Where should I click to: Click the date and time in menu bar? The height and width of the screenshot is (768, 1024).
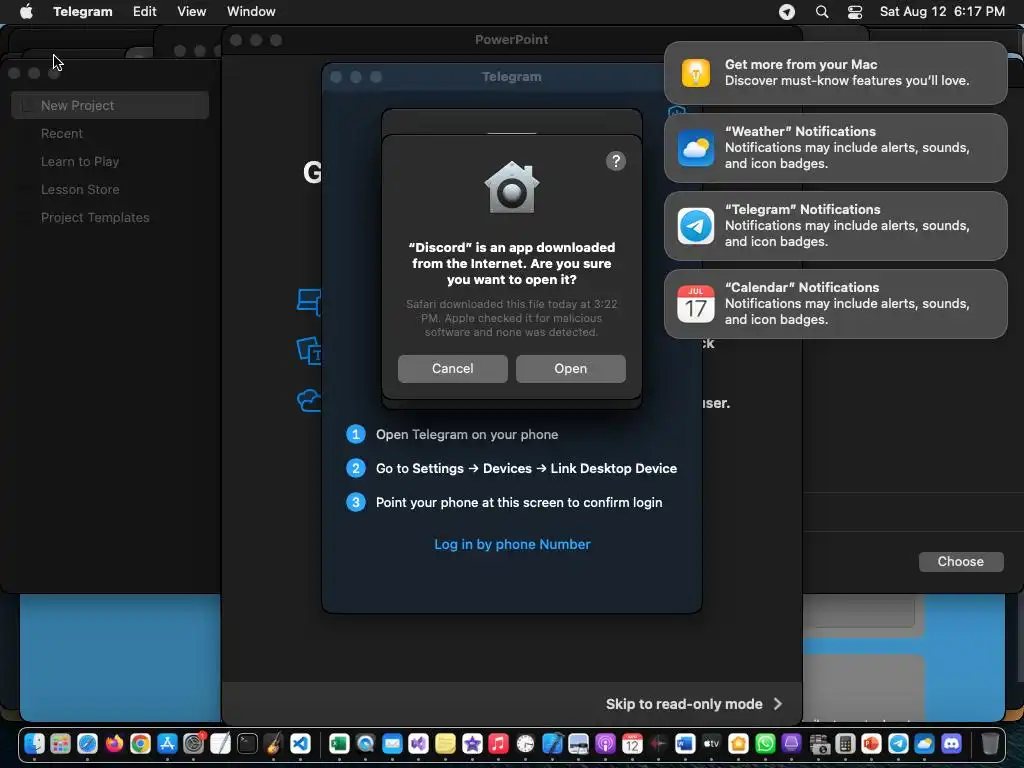coord(942,11)
